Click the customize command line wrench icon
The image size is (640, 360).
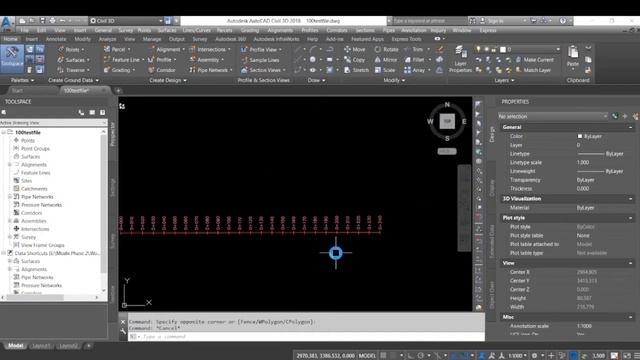click(123, 332)
